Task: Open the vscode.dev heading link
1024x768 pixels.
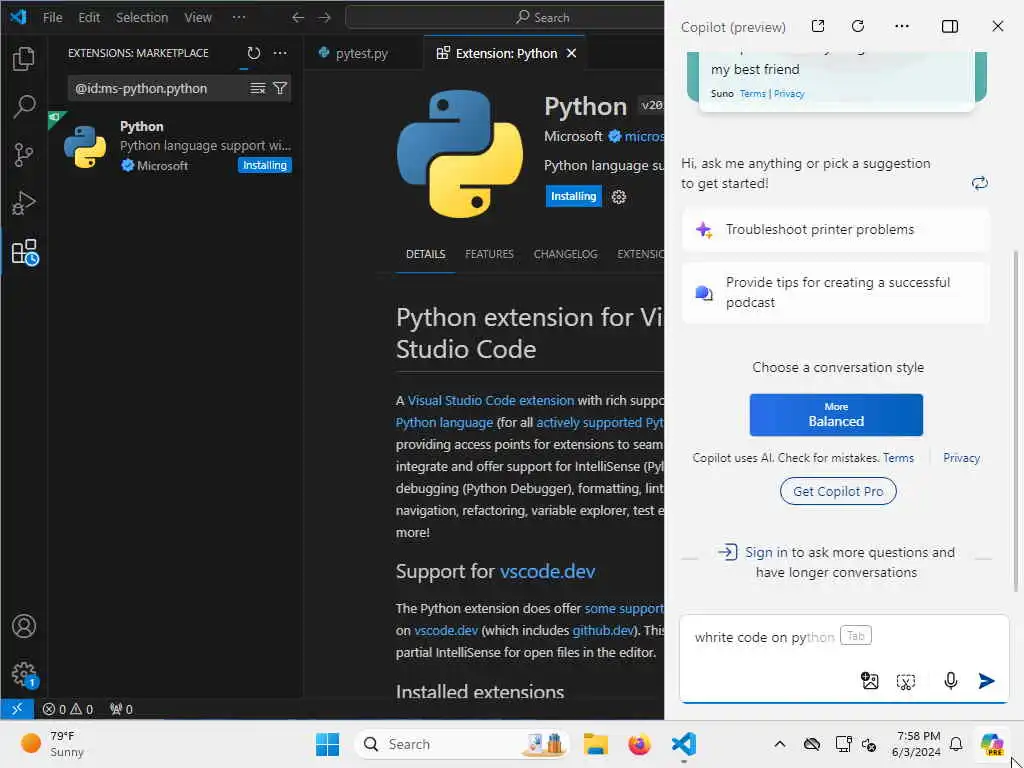Action: pyautogui.click(x=547, y=571)
